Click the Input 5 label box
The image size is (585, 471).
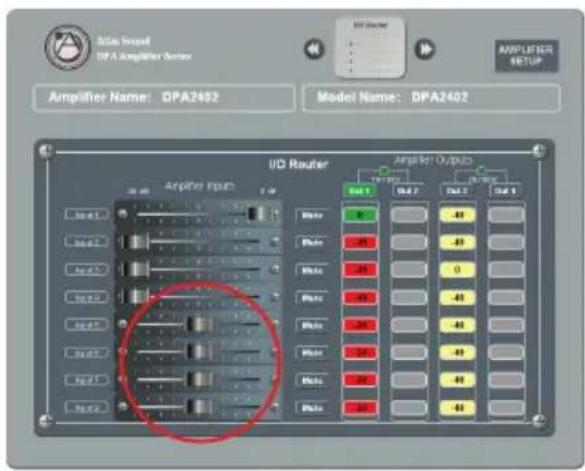(x=87, y=325)
